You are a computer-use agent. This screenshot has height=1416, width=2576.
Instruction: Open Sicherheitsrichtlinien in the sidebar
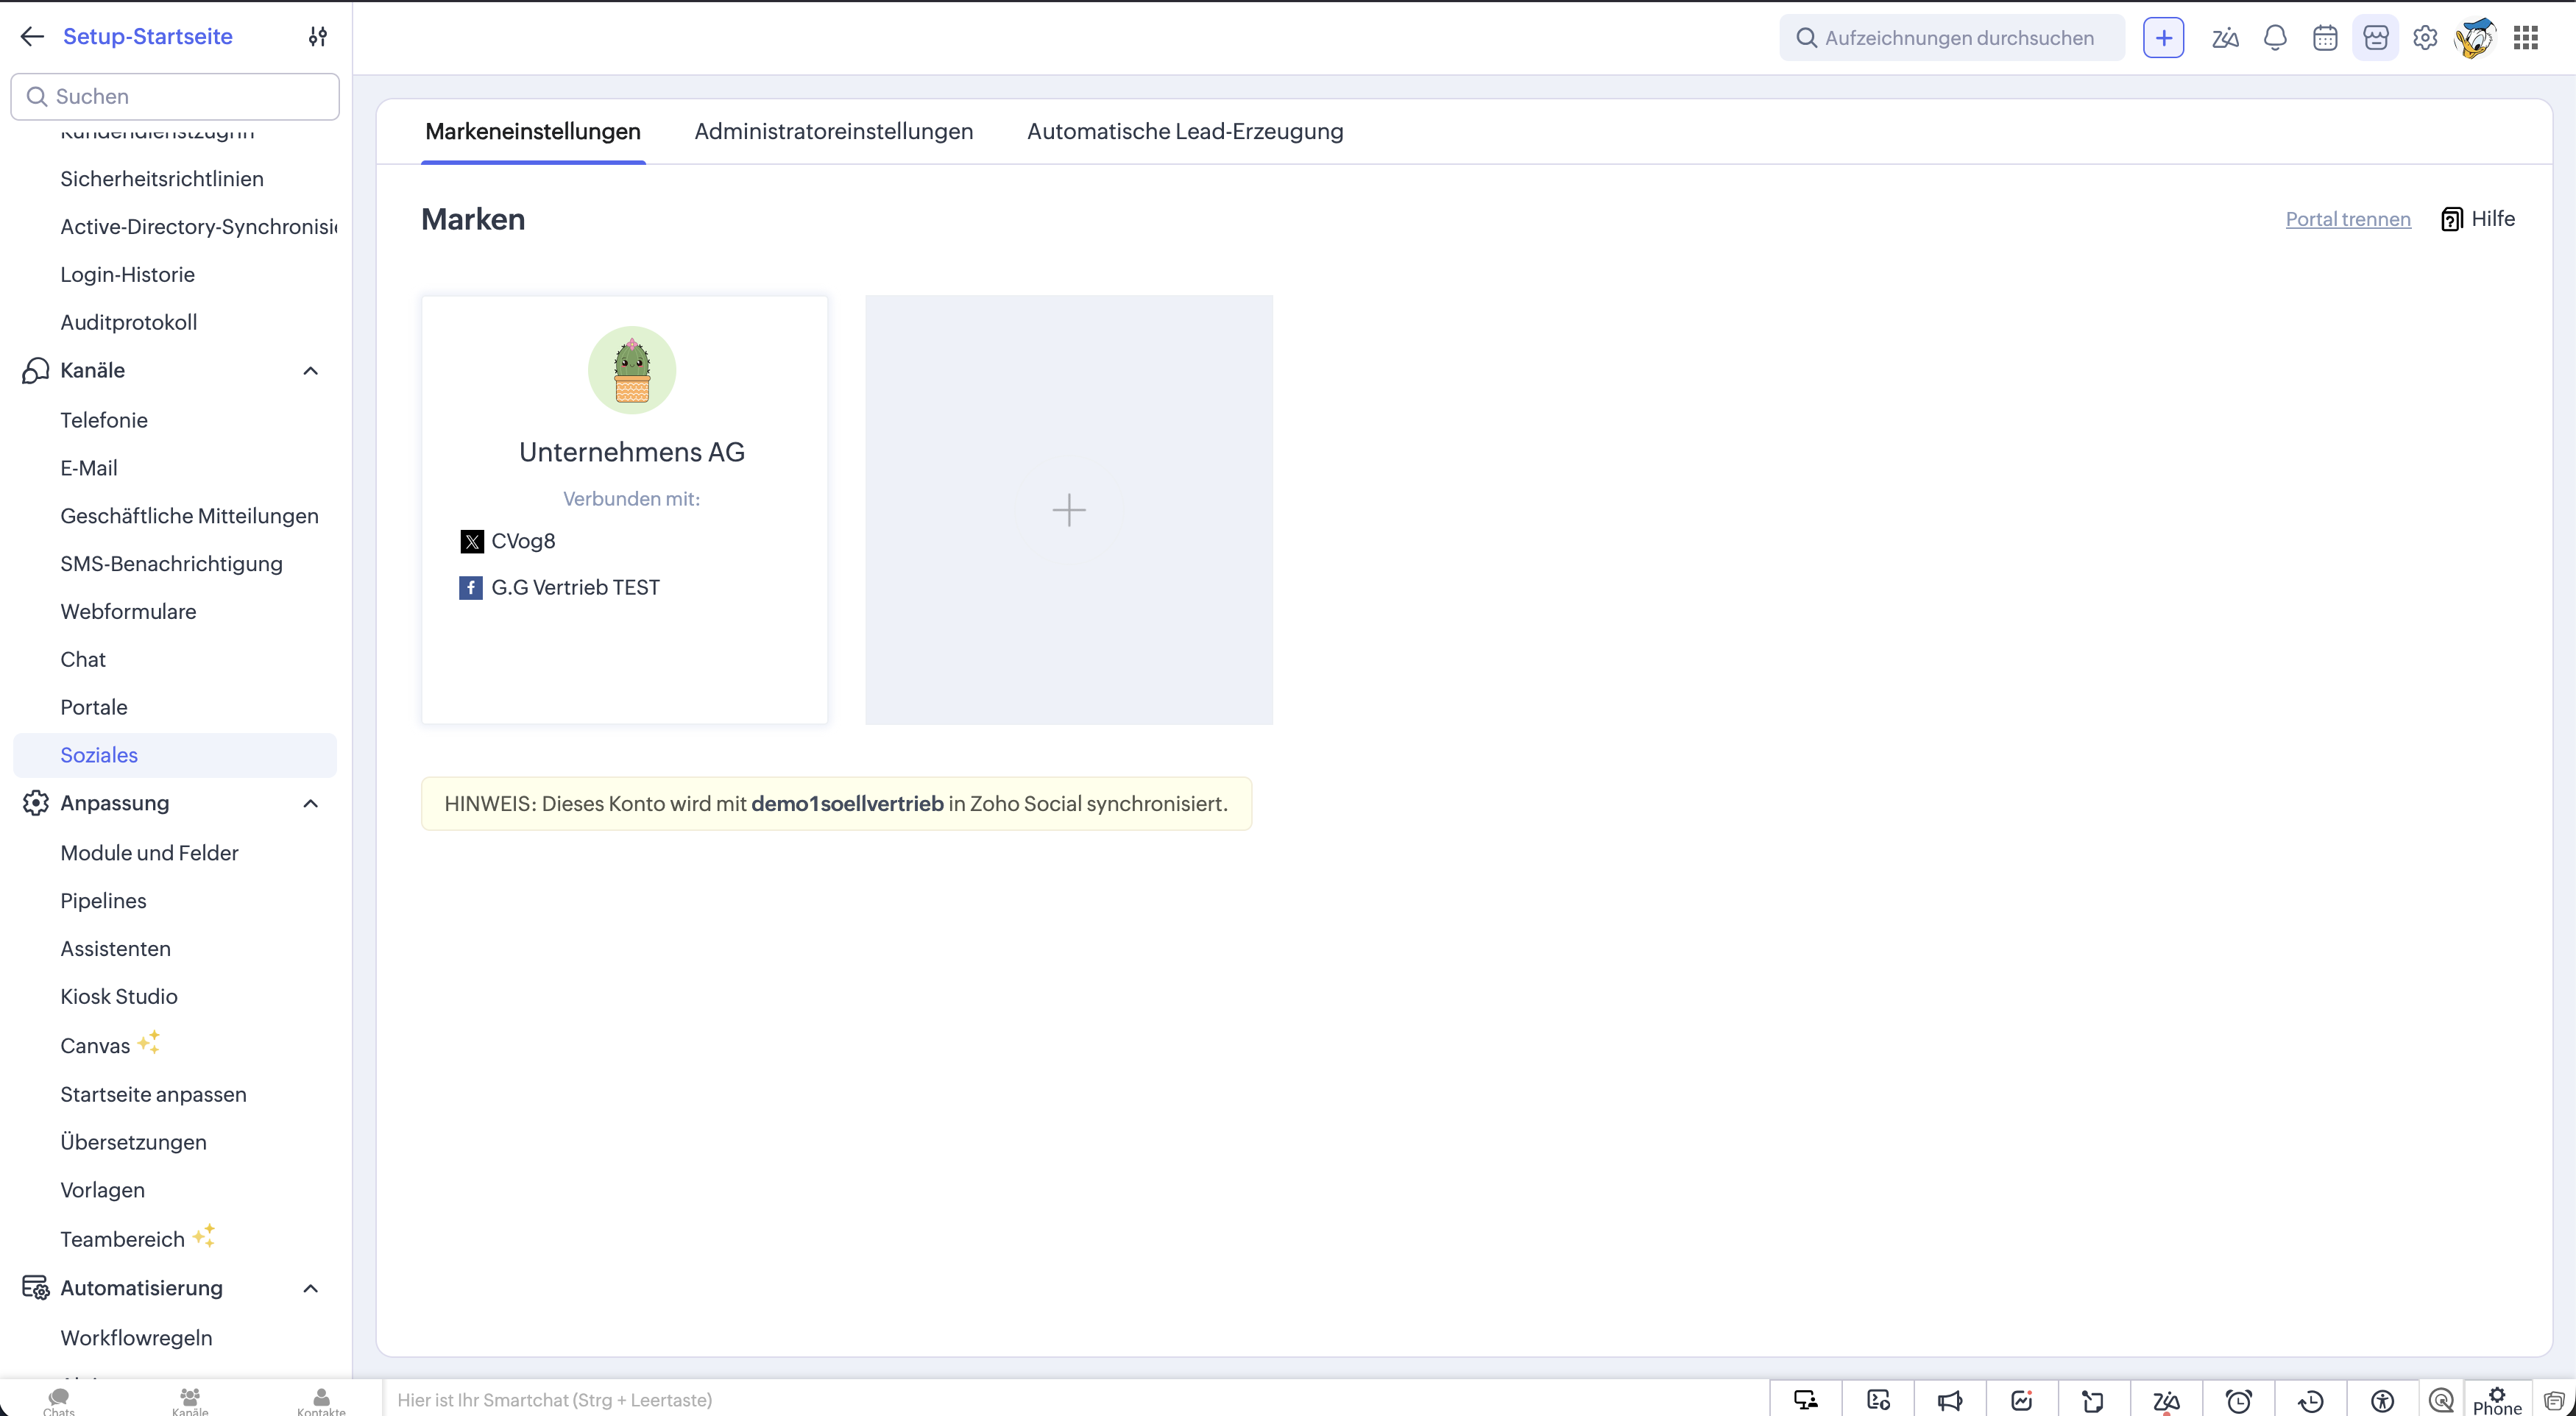(162, 179)
